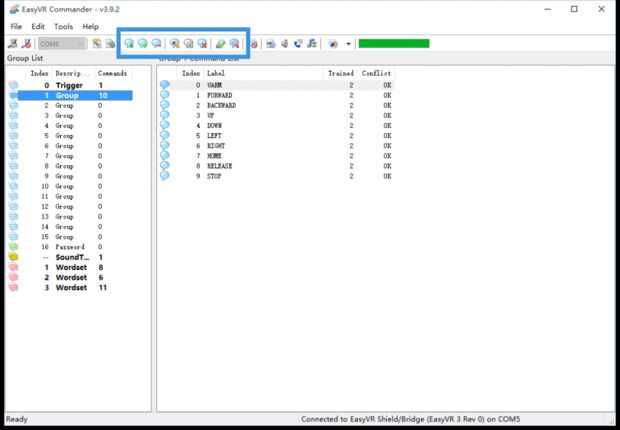Open the COM port combo box
The width and height of the screenshot is (620, 430).
coord(62,44)
